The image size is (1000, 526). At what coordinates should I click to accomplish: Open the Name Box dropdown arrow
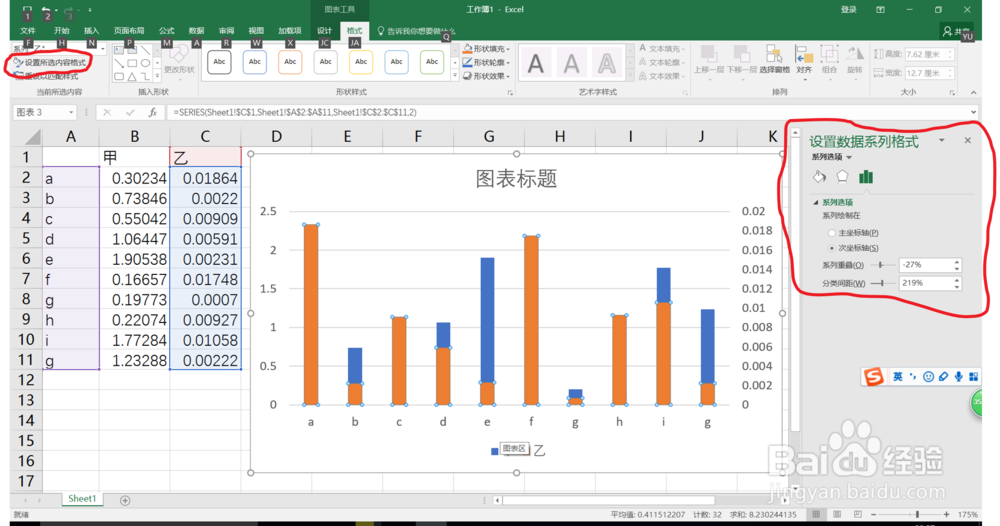pyautogui.click(x=71, y=112)
